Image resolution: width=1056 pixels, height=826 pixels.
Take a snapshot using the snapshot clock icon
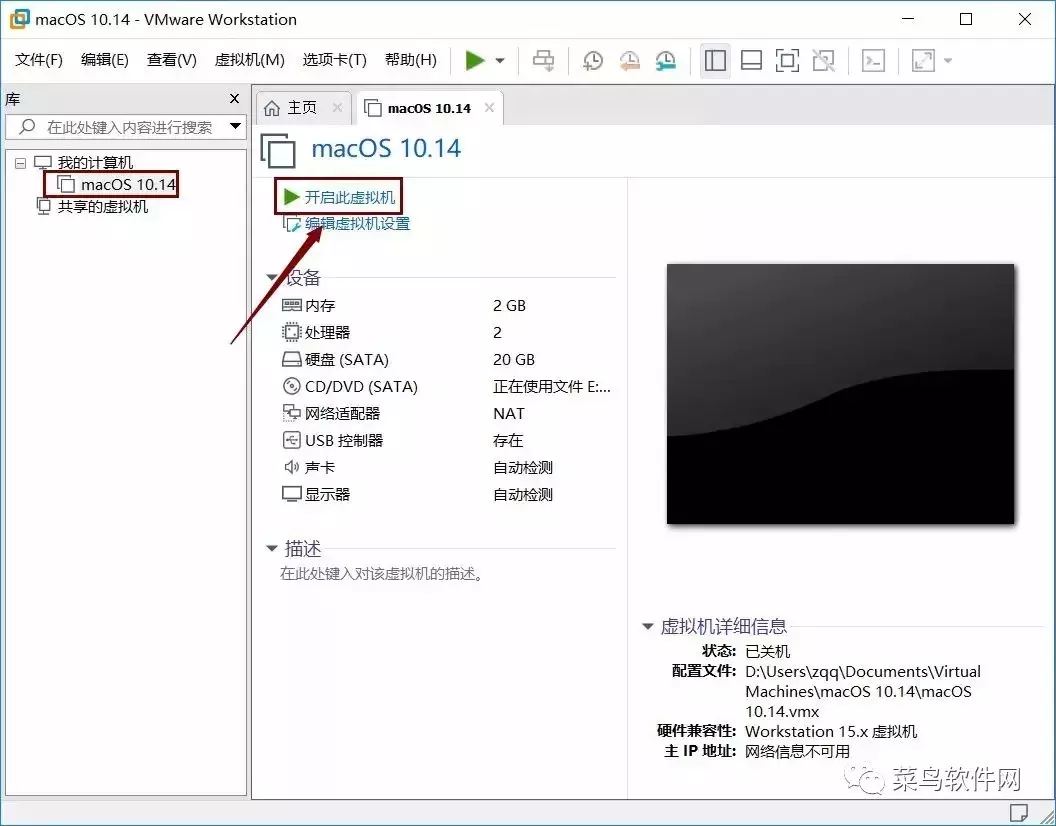pos(592,60)
